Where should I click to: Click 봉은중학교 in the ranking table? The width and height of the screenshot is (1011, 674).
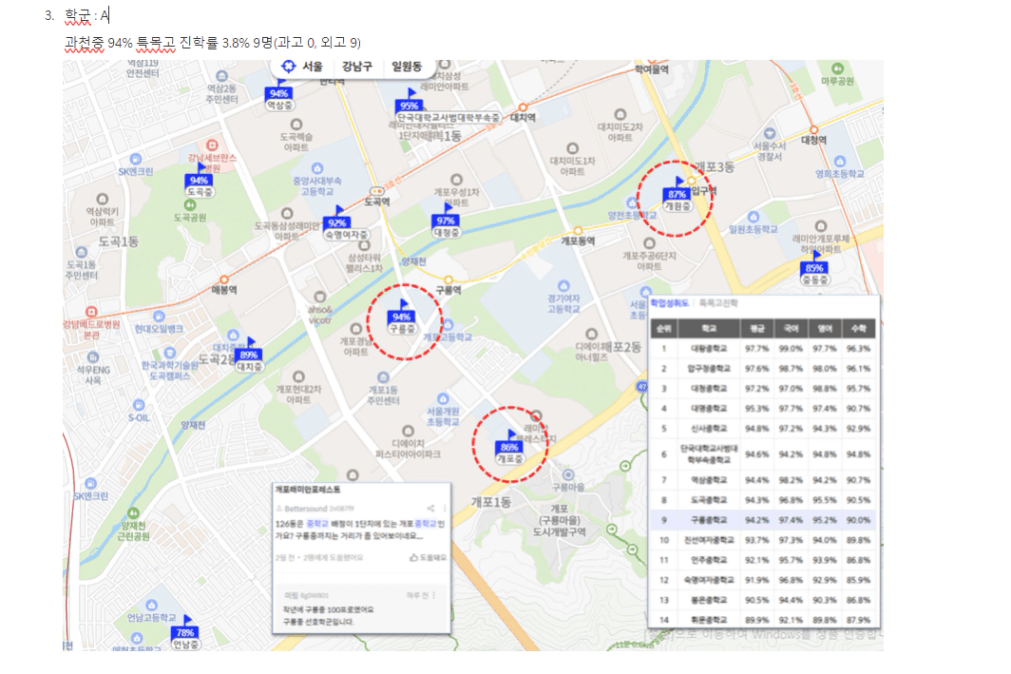tap(709, 600)
